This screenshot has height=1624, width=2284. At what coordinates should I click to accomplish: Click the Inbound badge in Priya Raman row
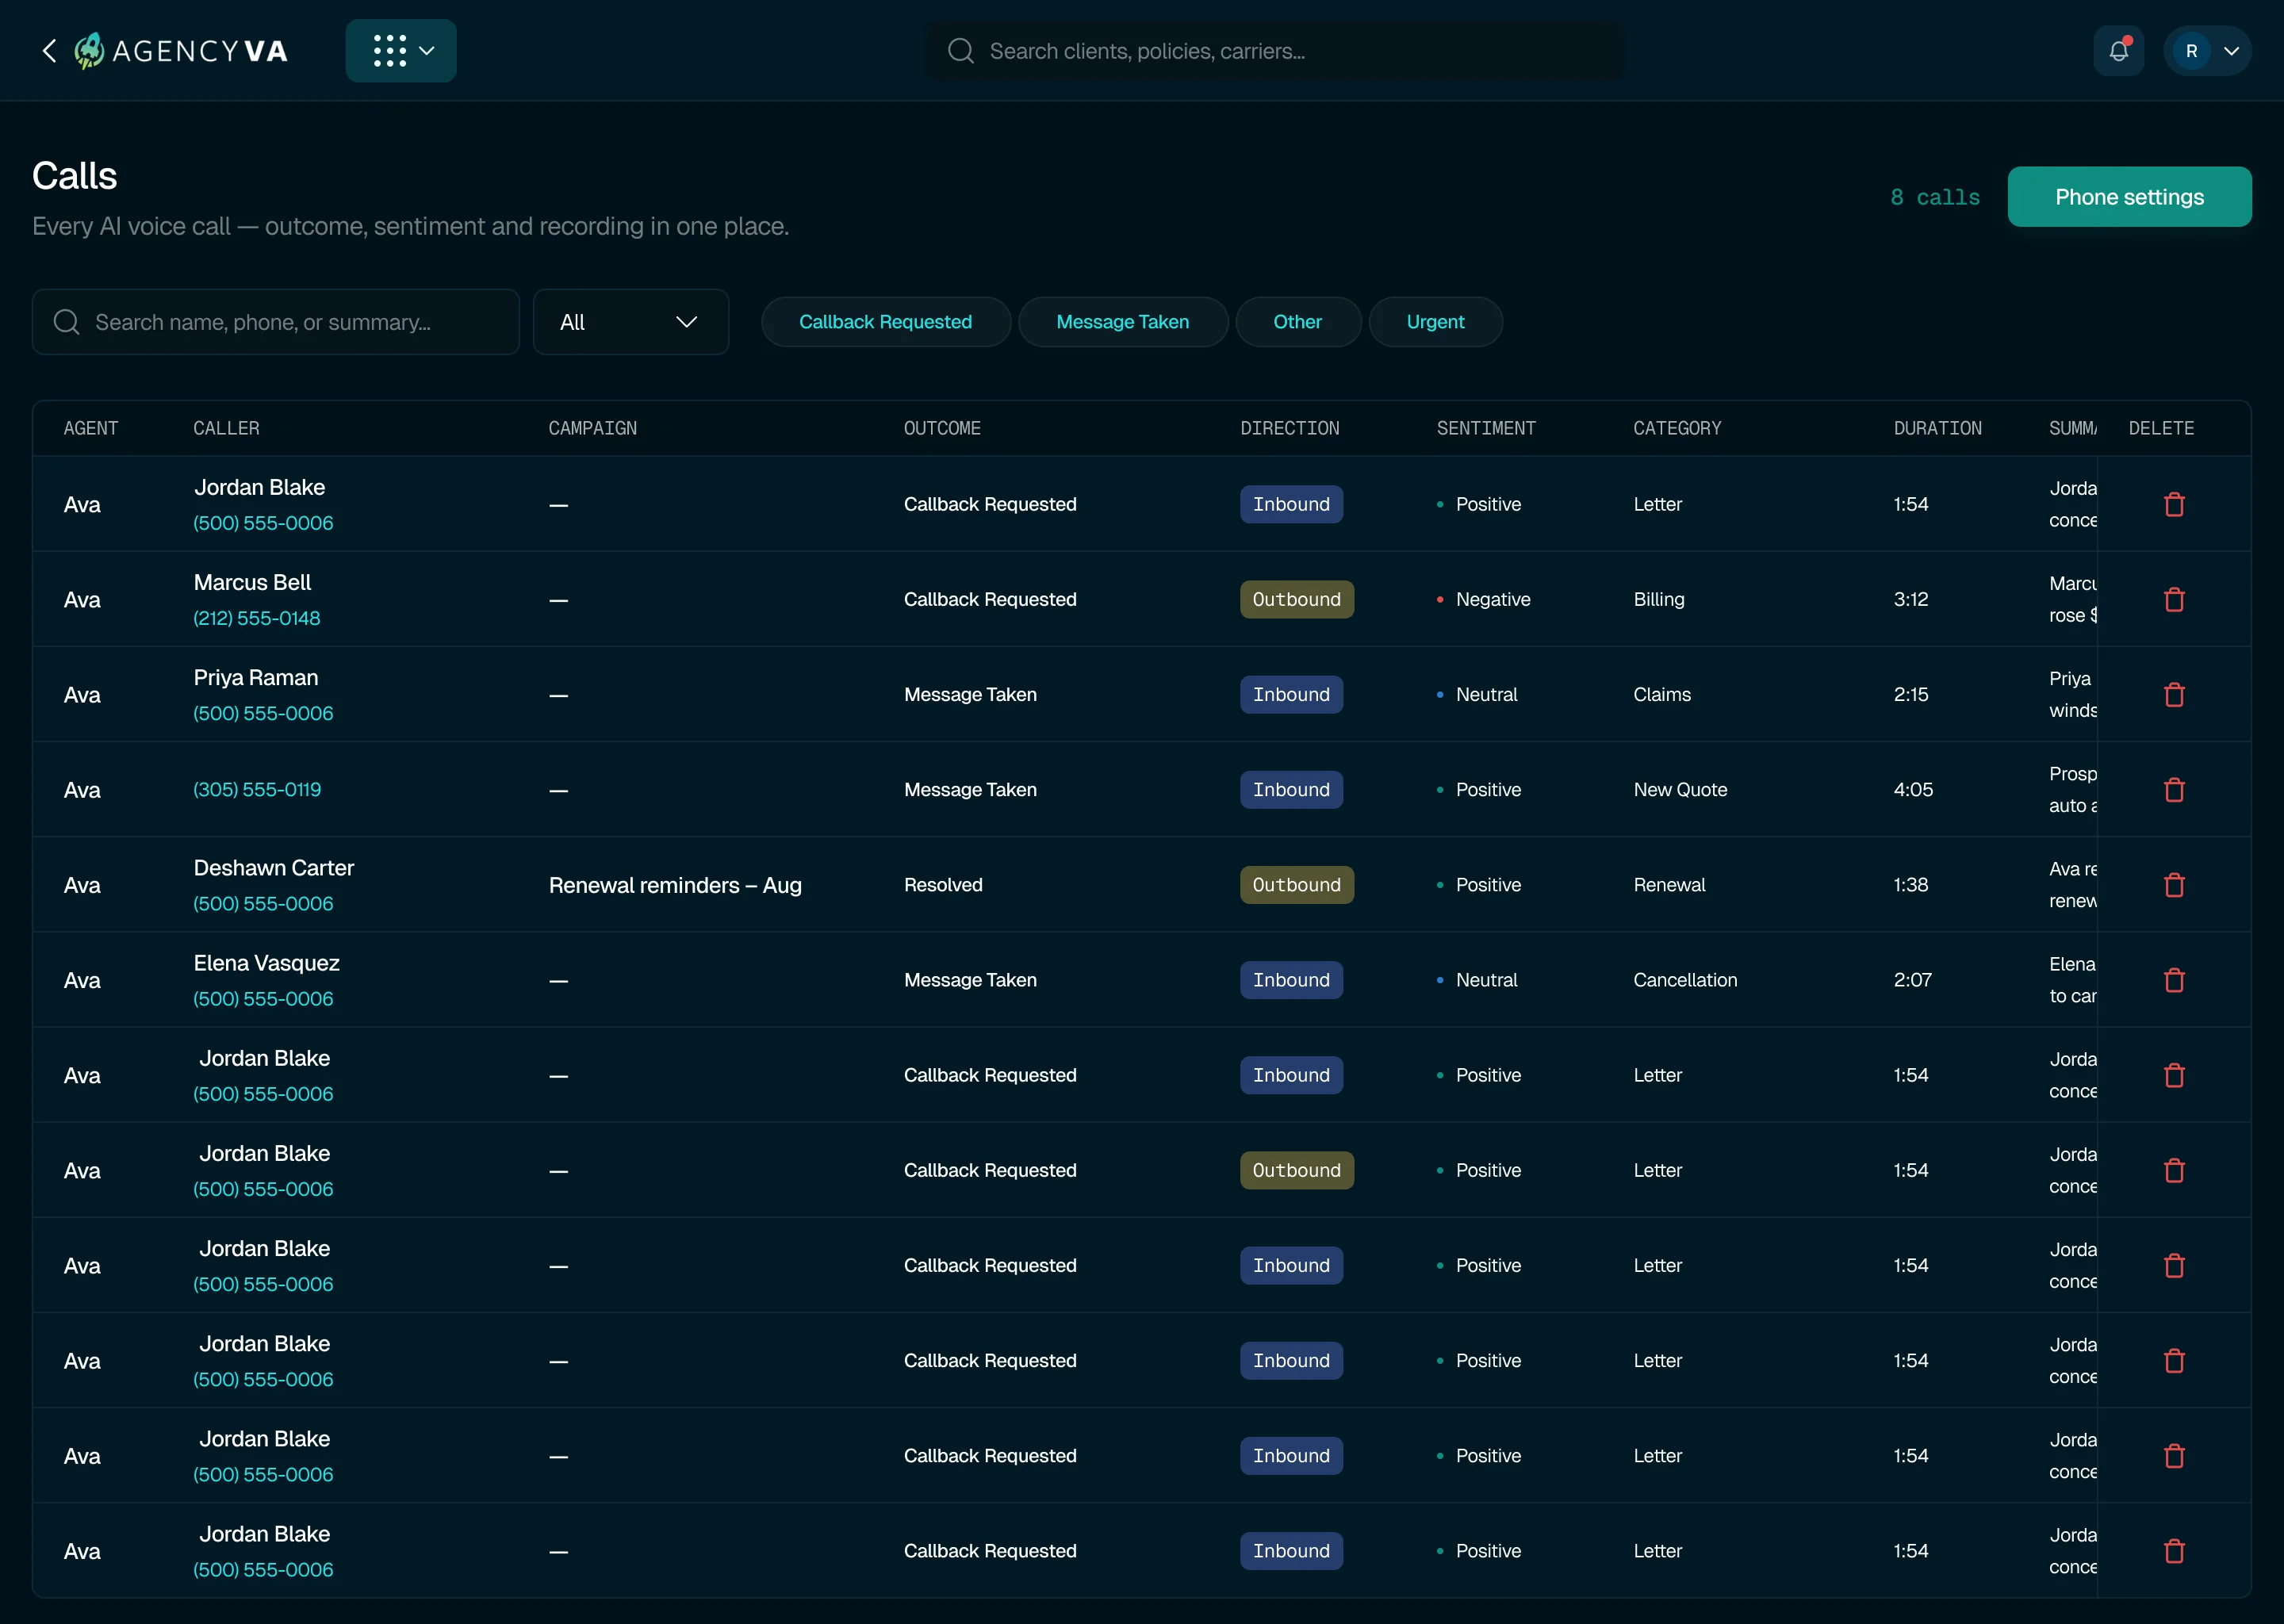(x=1291, y=694)
